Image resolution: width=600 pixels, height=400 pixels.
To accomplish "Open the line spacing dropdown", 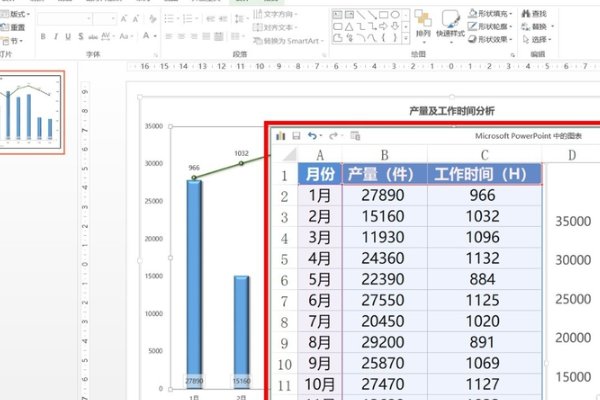I will [x=240, y=18].
